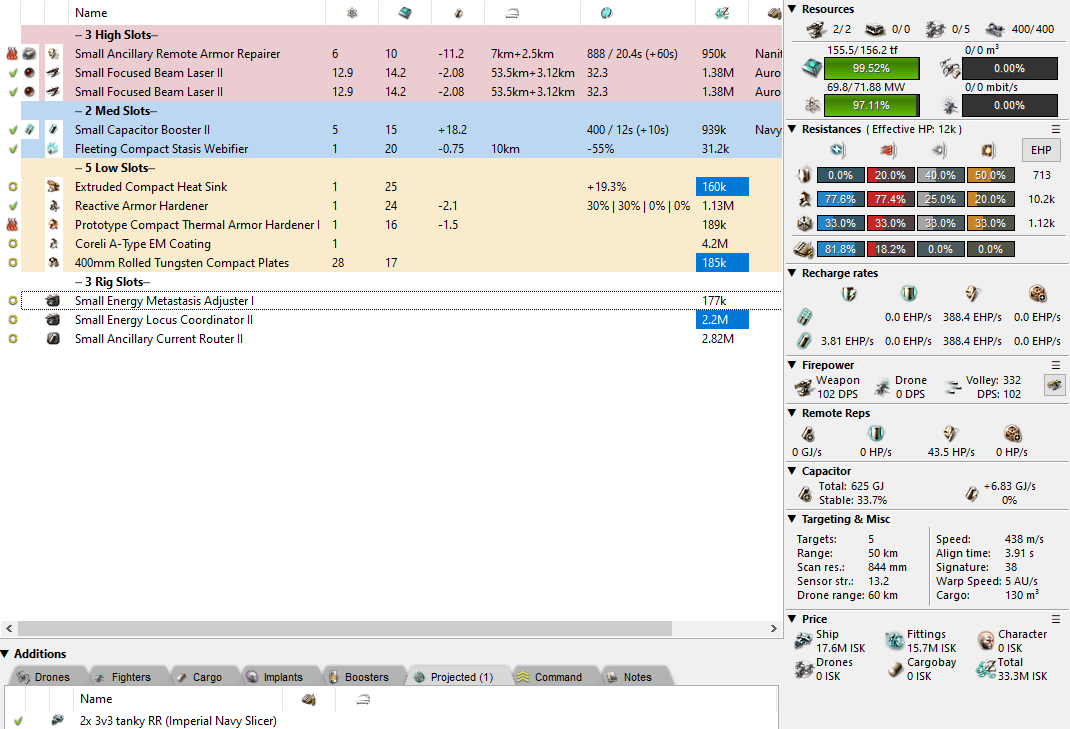This screenshot has height=729, width=1070.
Task: Open the Resistances section hamburger menu
Action: 1055,129
